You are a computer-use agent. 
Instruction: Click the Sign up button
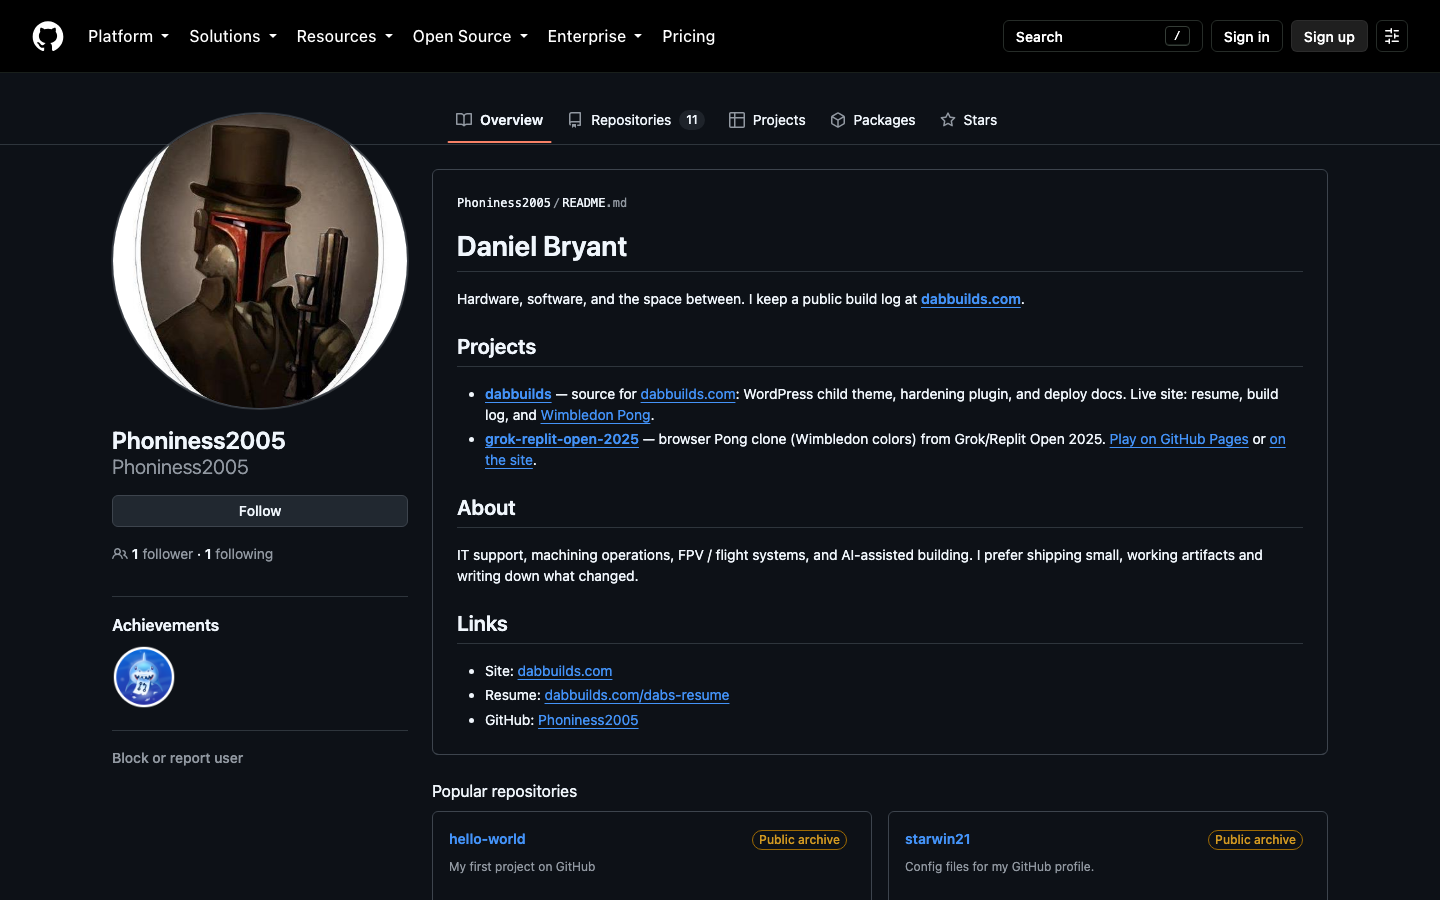point(1329,36)
